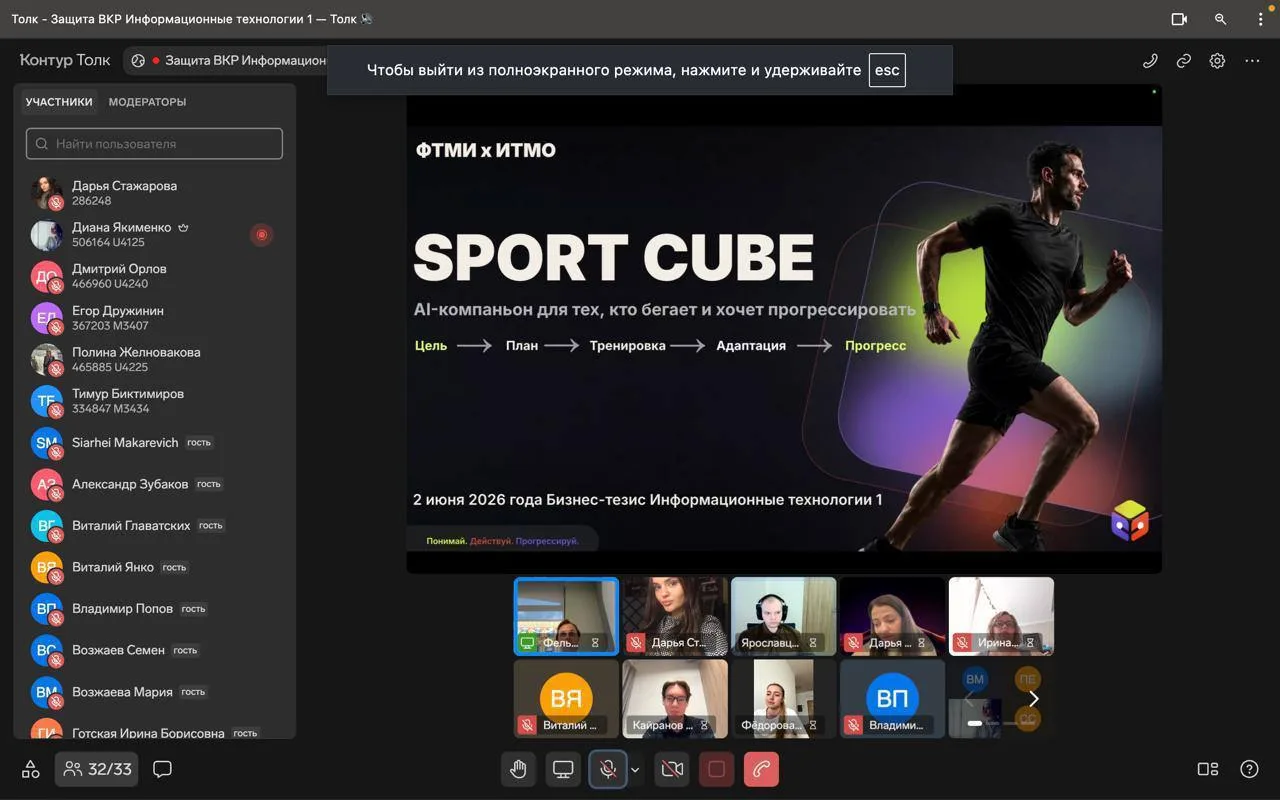
Task: Click Дмитрий Орлов's avatar in participant list
Action: point(46,276)
